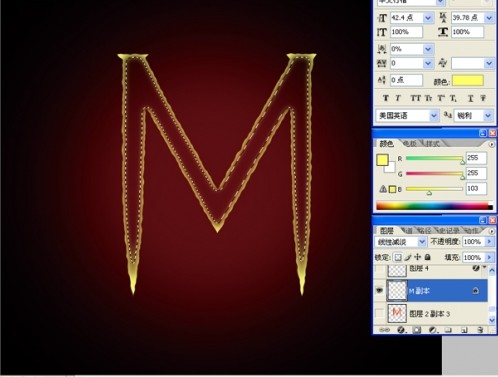Screen dimensions: 498x377
Task: Apply superscript text style
Action: pyautogui.click(x=441, y=98)
